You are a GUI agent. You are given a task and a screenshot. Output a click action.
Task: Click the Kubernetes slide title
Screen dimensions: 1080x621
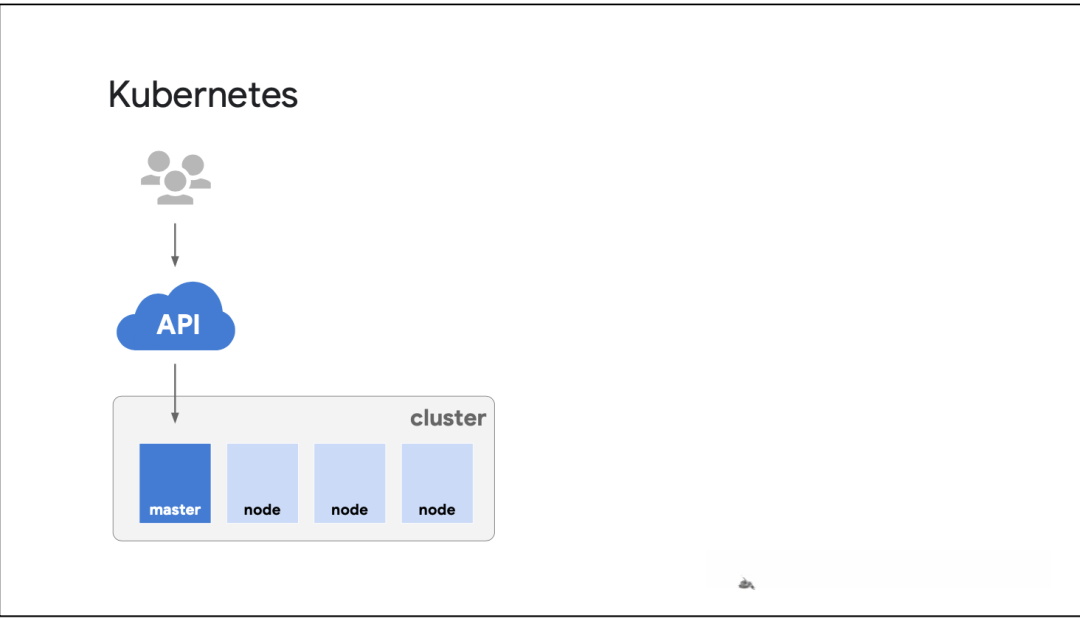(x=203, y=95)
